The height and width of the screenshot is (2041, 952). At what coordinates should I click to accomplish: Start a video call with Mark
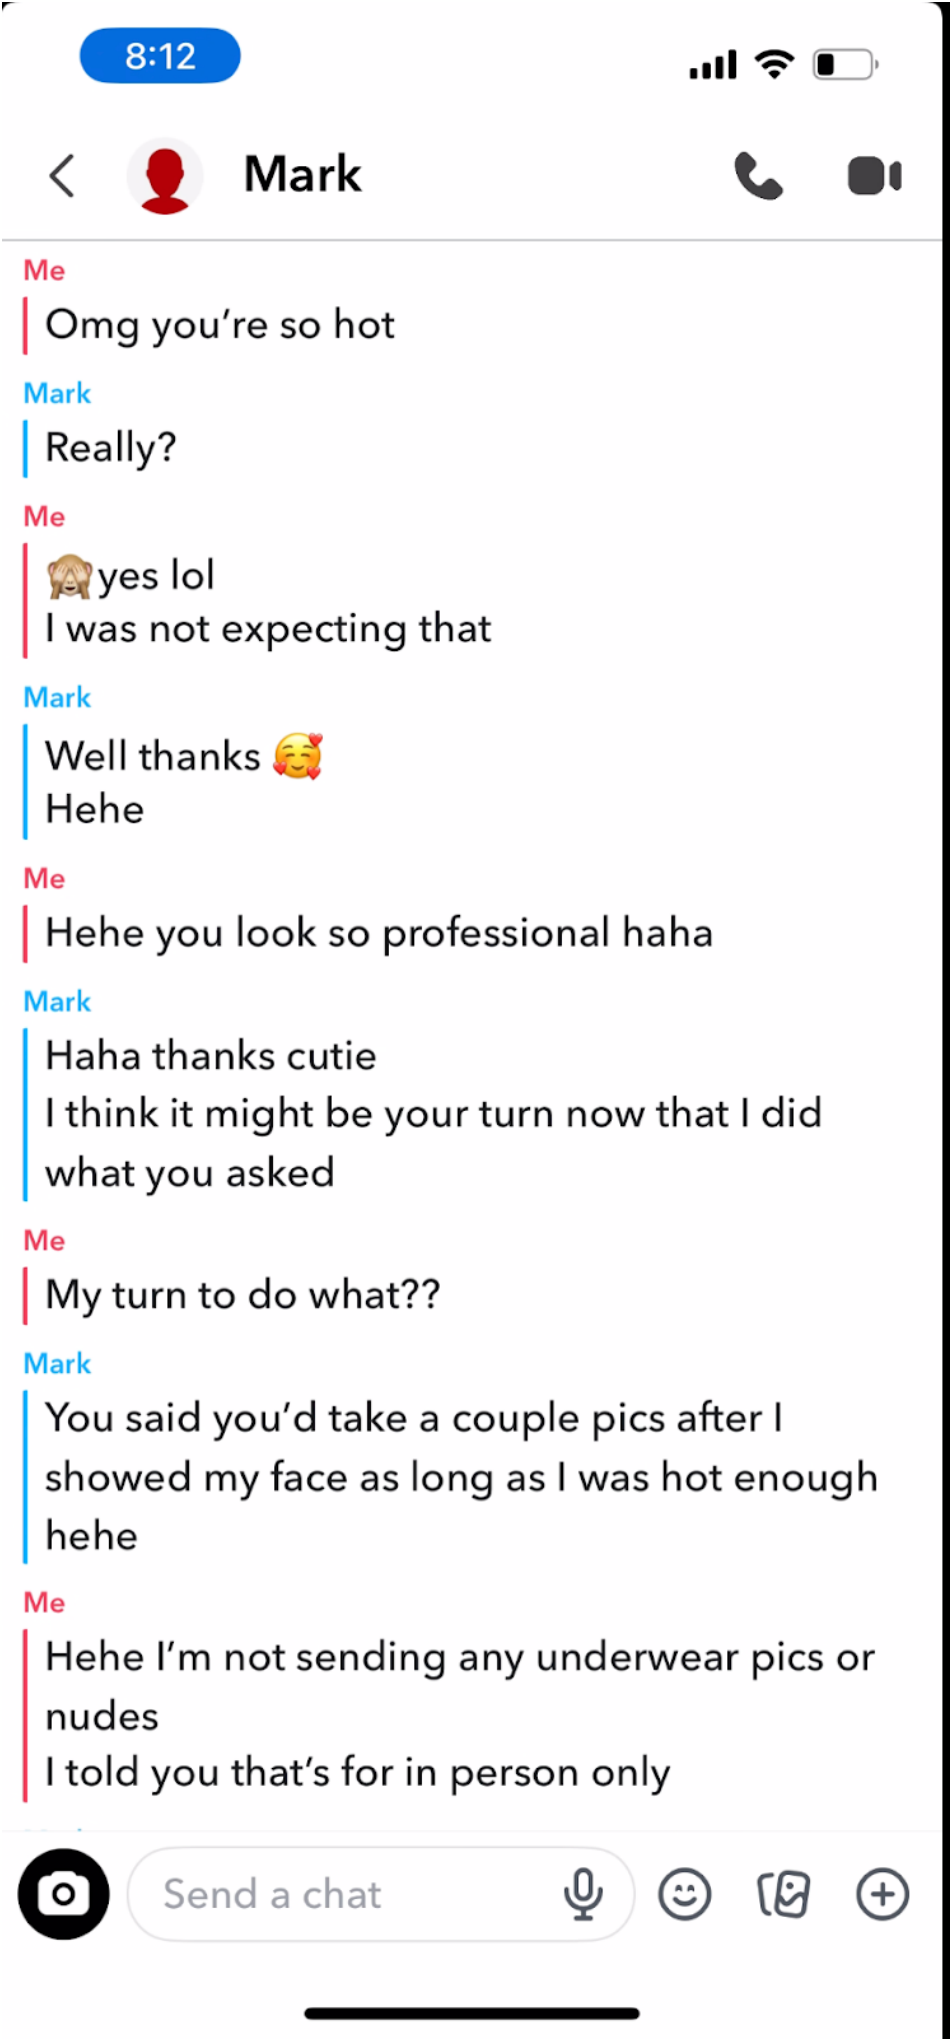pyautogui.click(x=874, y=176)
